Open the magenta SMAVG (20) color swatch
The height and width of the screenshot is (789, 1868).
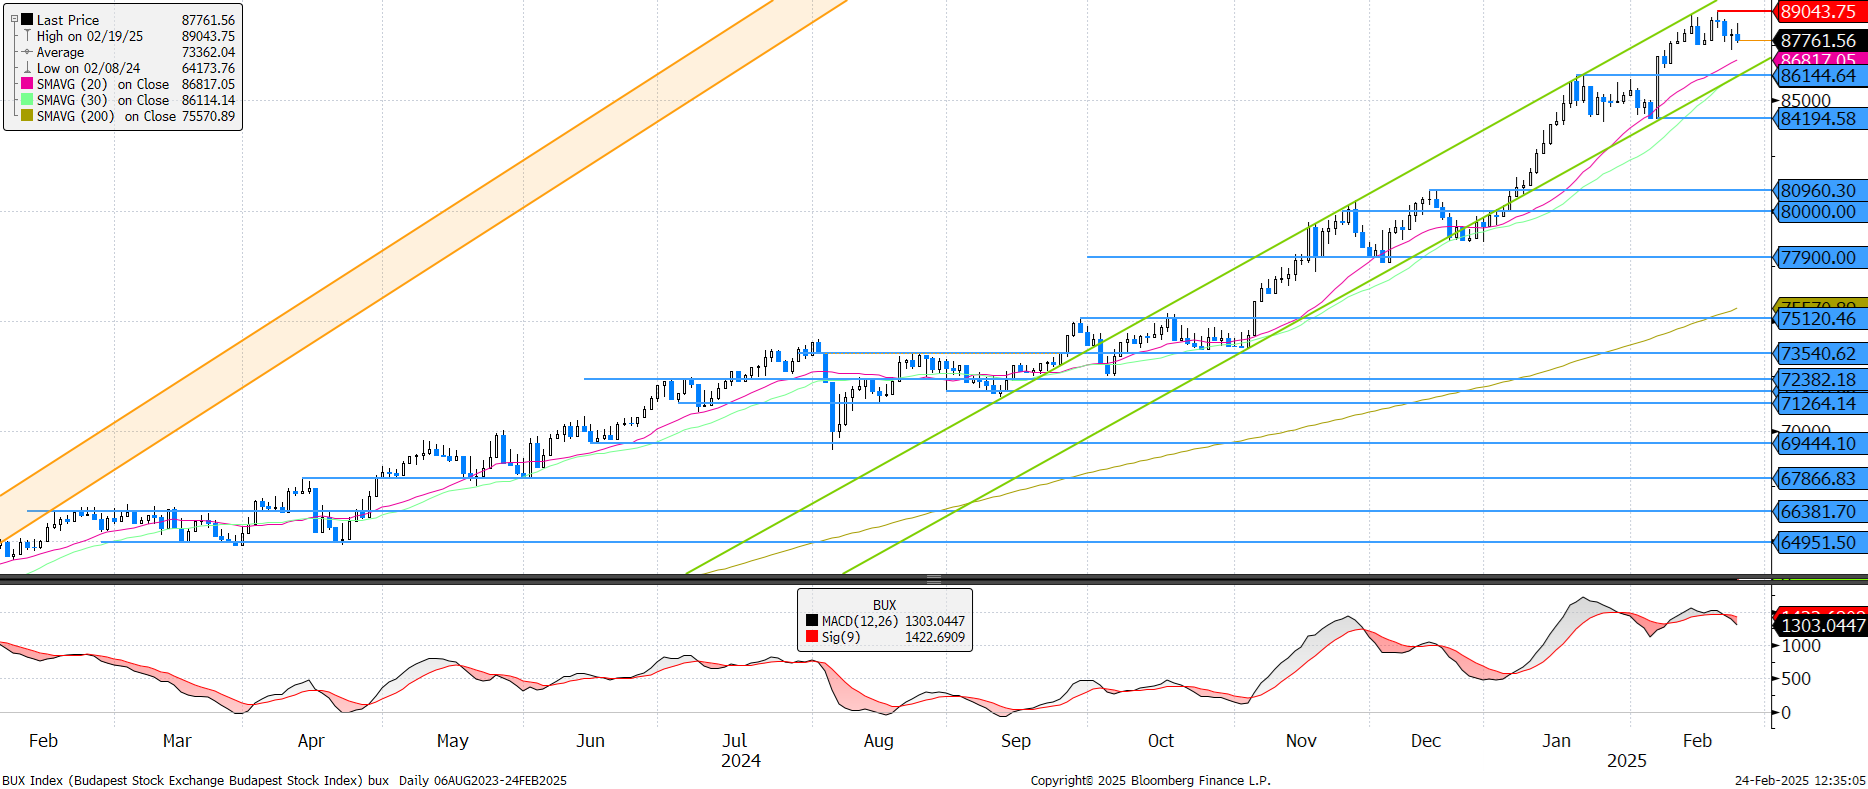point(27,84)
